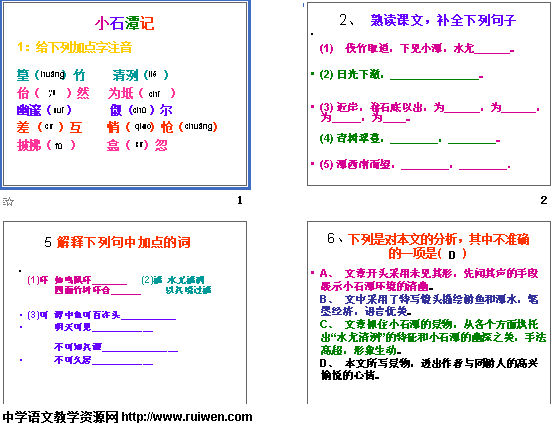Select the slide 2 thumbnail about 补全下列句子
The height and width of the screenshot is (424, 553).
(429, 94)
